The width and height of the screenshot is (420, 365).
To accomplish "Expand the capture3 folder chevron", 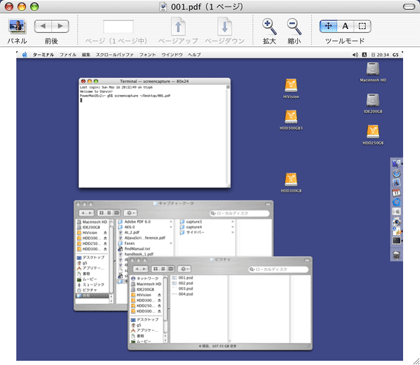I will point(232,222).
